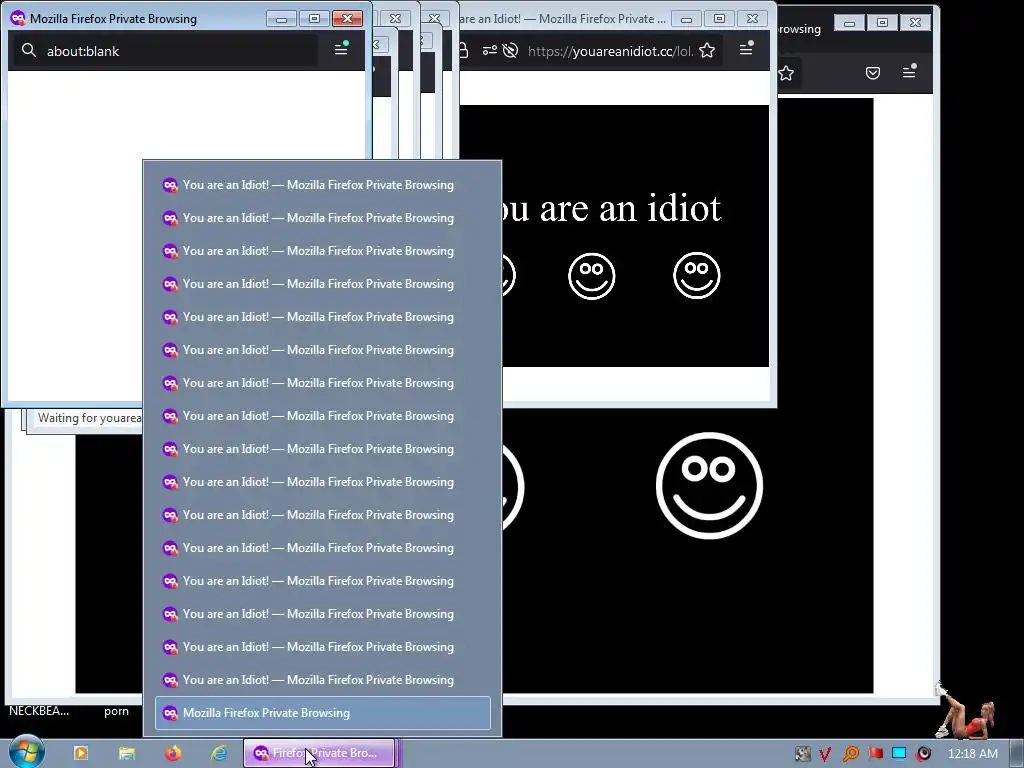Open the Action Center red flag icon

(875, 754)
